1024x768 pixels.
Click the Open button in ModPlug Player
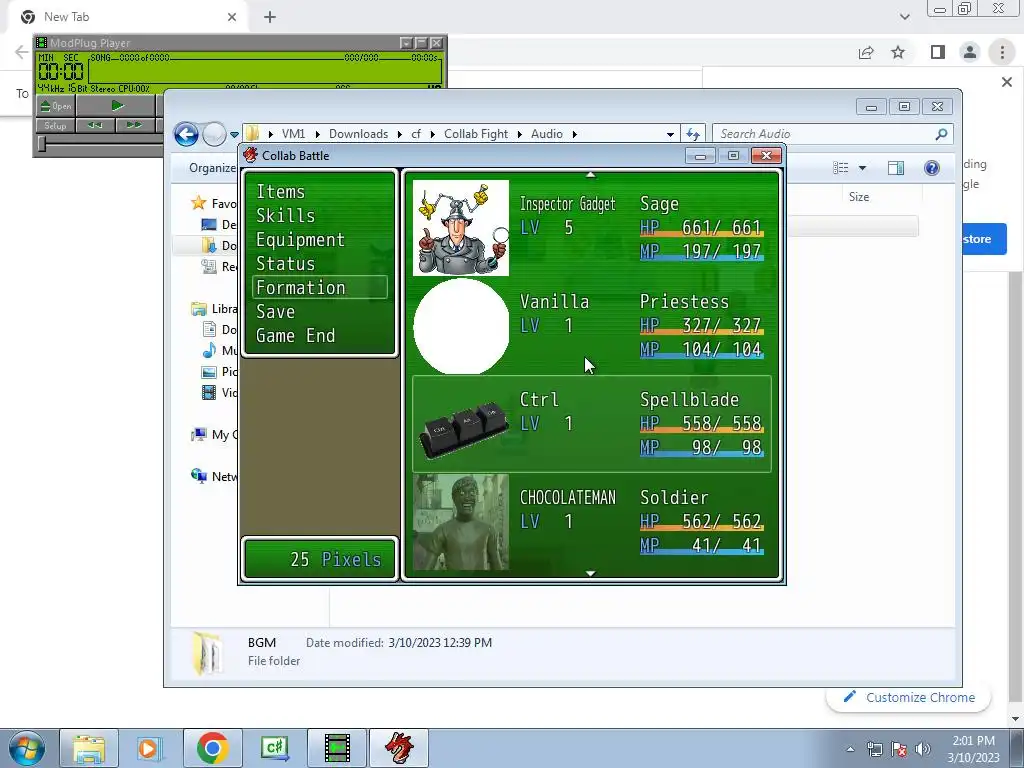tap(55, 106)
